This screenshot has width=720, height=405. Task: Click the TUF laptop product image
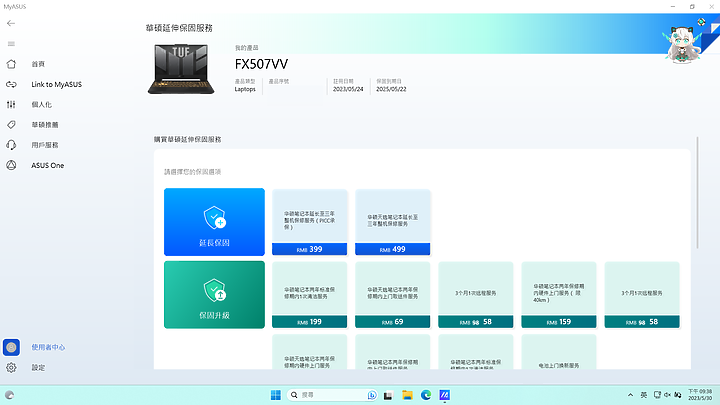pos(181,69)
